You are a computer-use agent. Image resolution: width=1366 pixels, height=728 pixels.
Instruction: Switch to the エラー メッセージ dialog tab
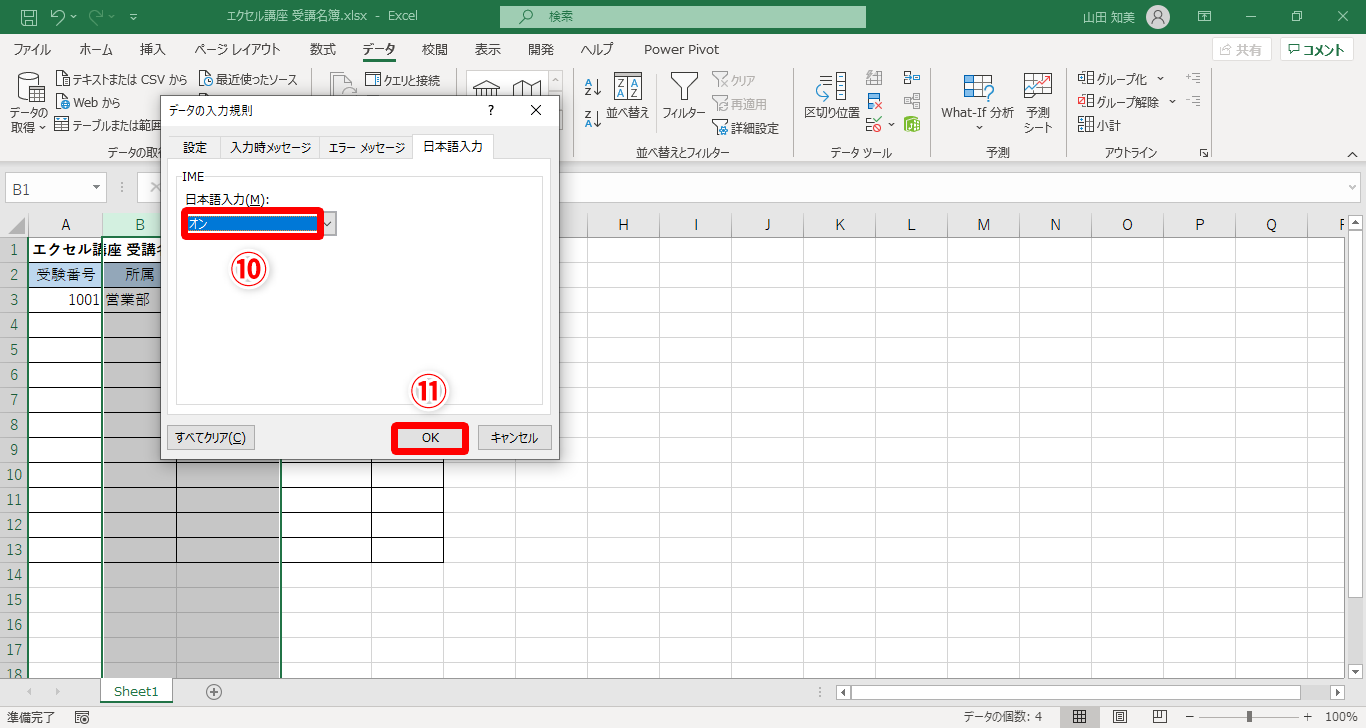click(x=367, y=147)
